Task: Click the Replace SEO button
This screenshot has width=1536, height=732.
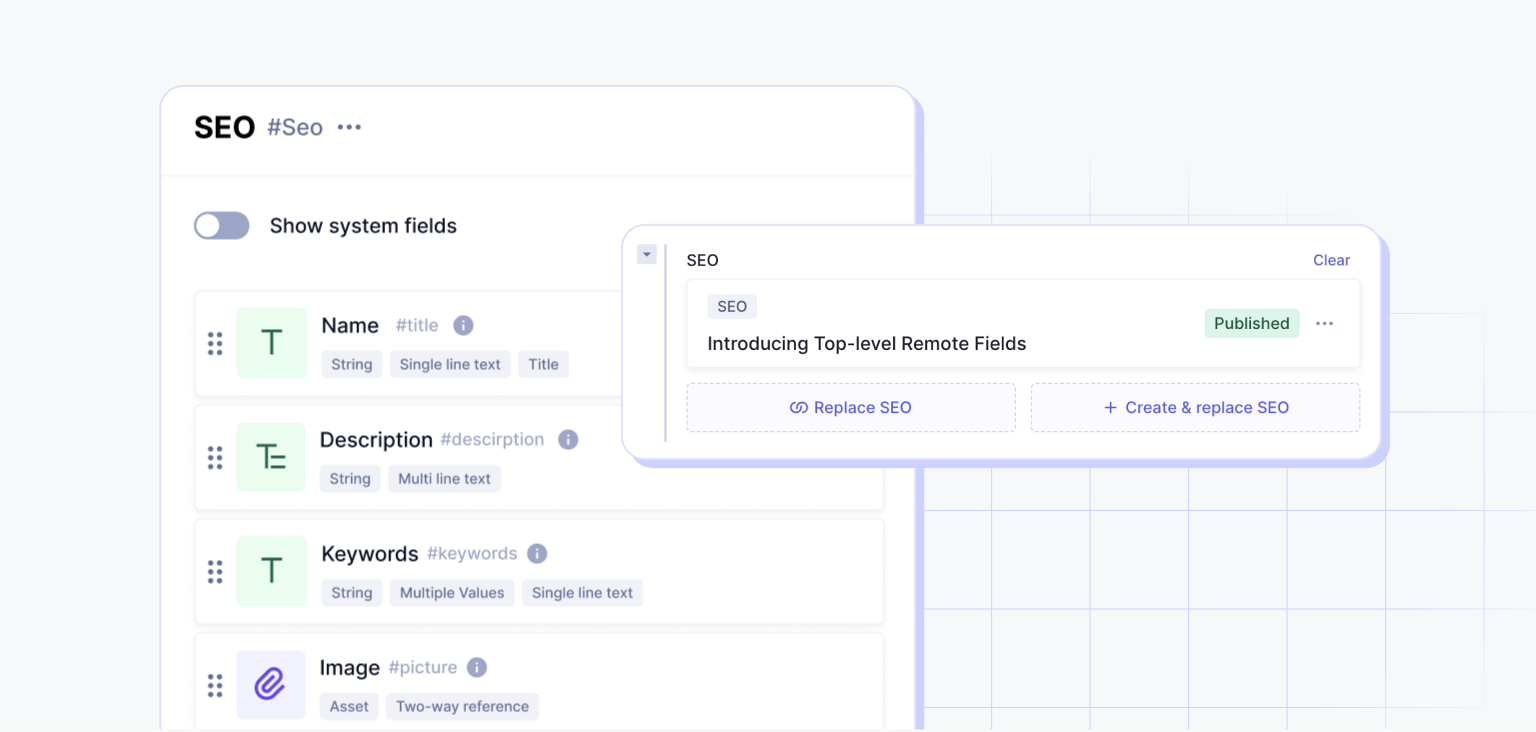Action: 851,407
